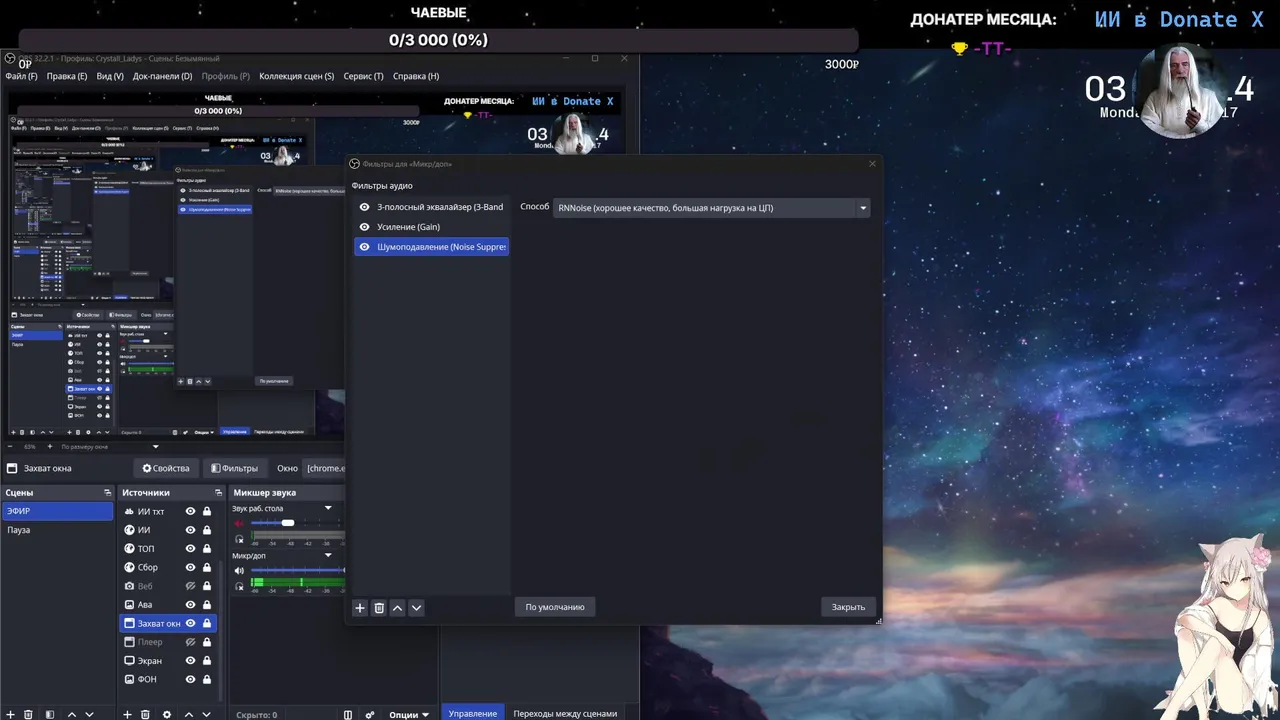Screen dimensions: 1280x720
Task: Select the Пауза scene
Action: click(x=58, y=530)
